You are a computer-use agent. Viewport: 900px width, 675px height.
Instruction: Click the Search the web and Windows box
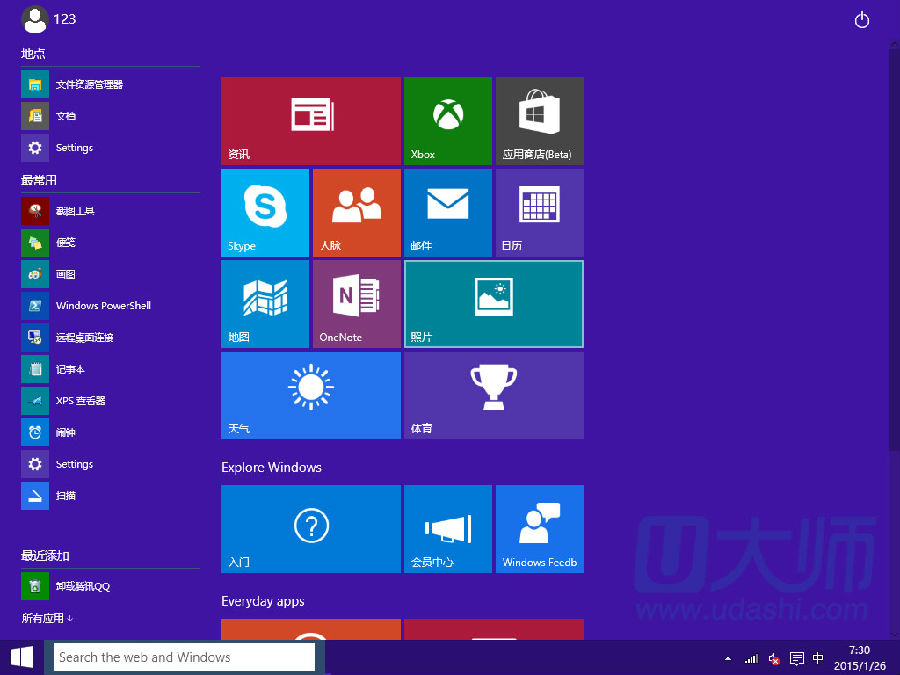[183, 657]
